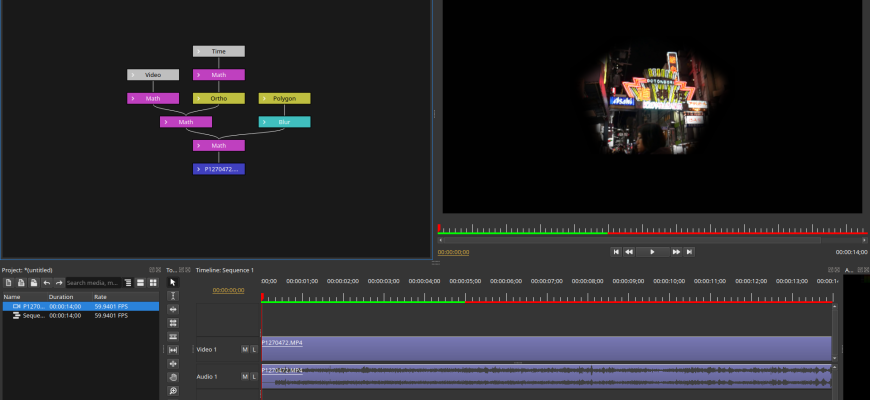Redo the last action

tap(59, 283)
